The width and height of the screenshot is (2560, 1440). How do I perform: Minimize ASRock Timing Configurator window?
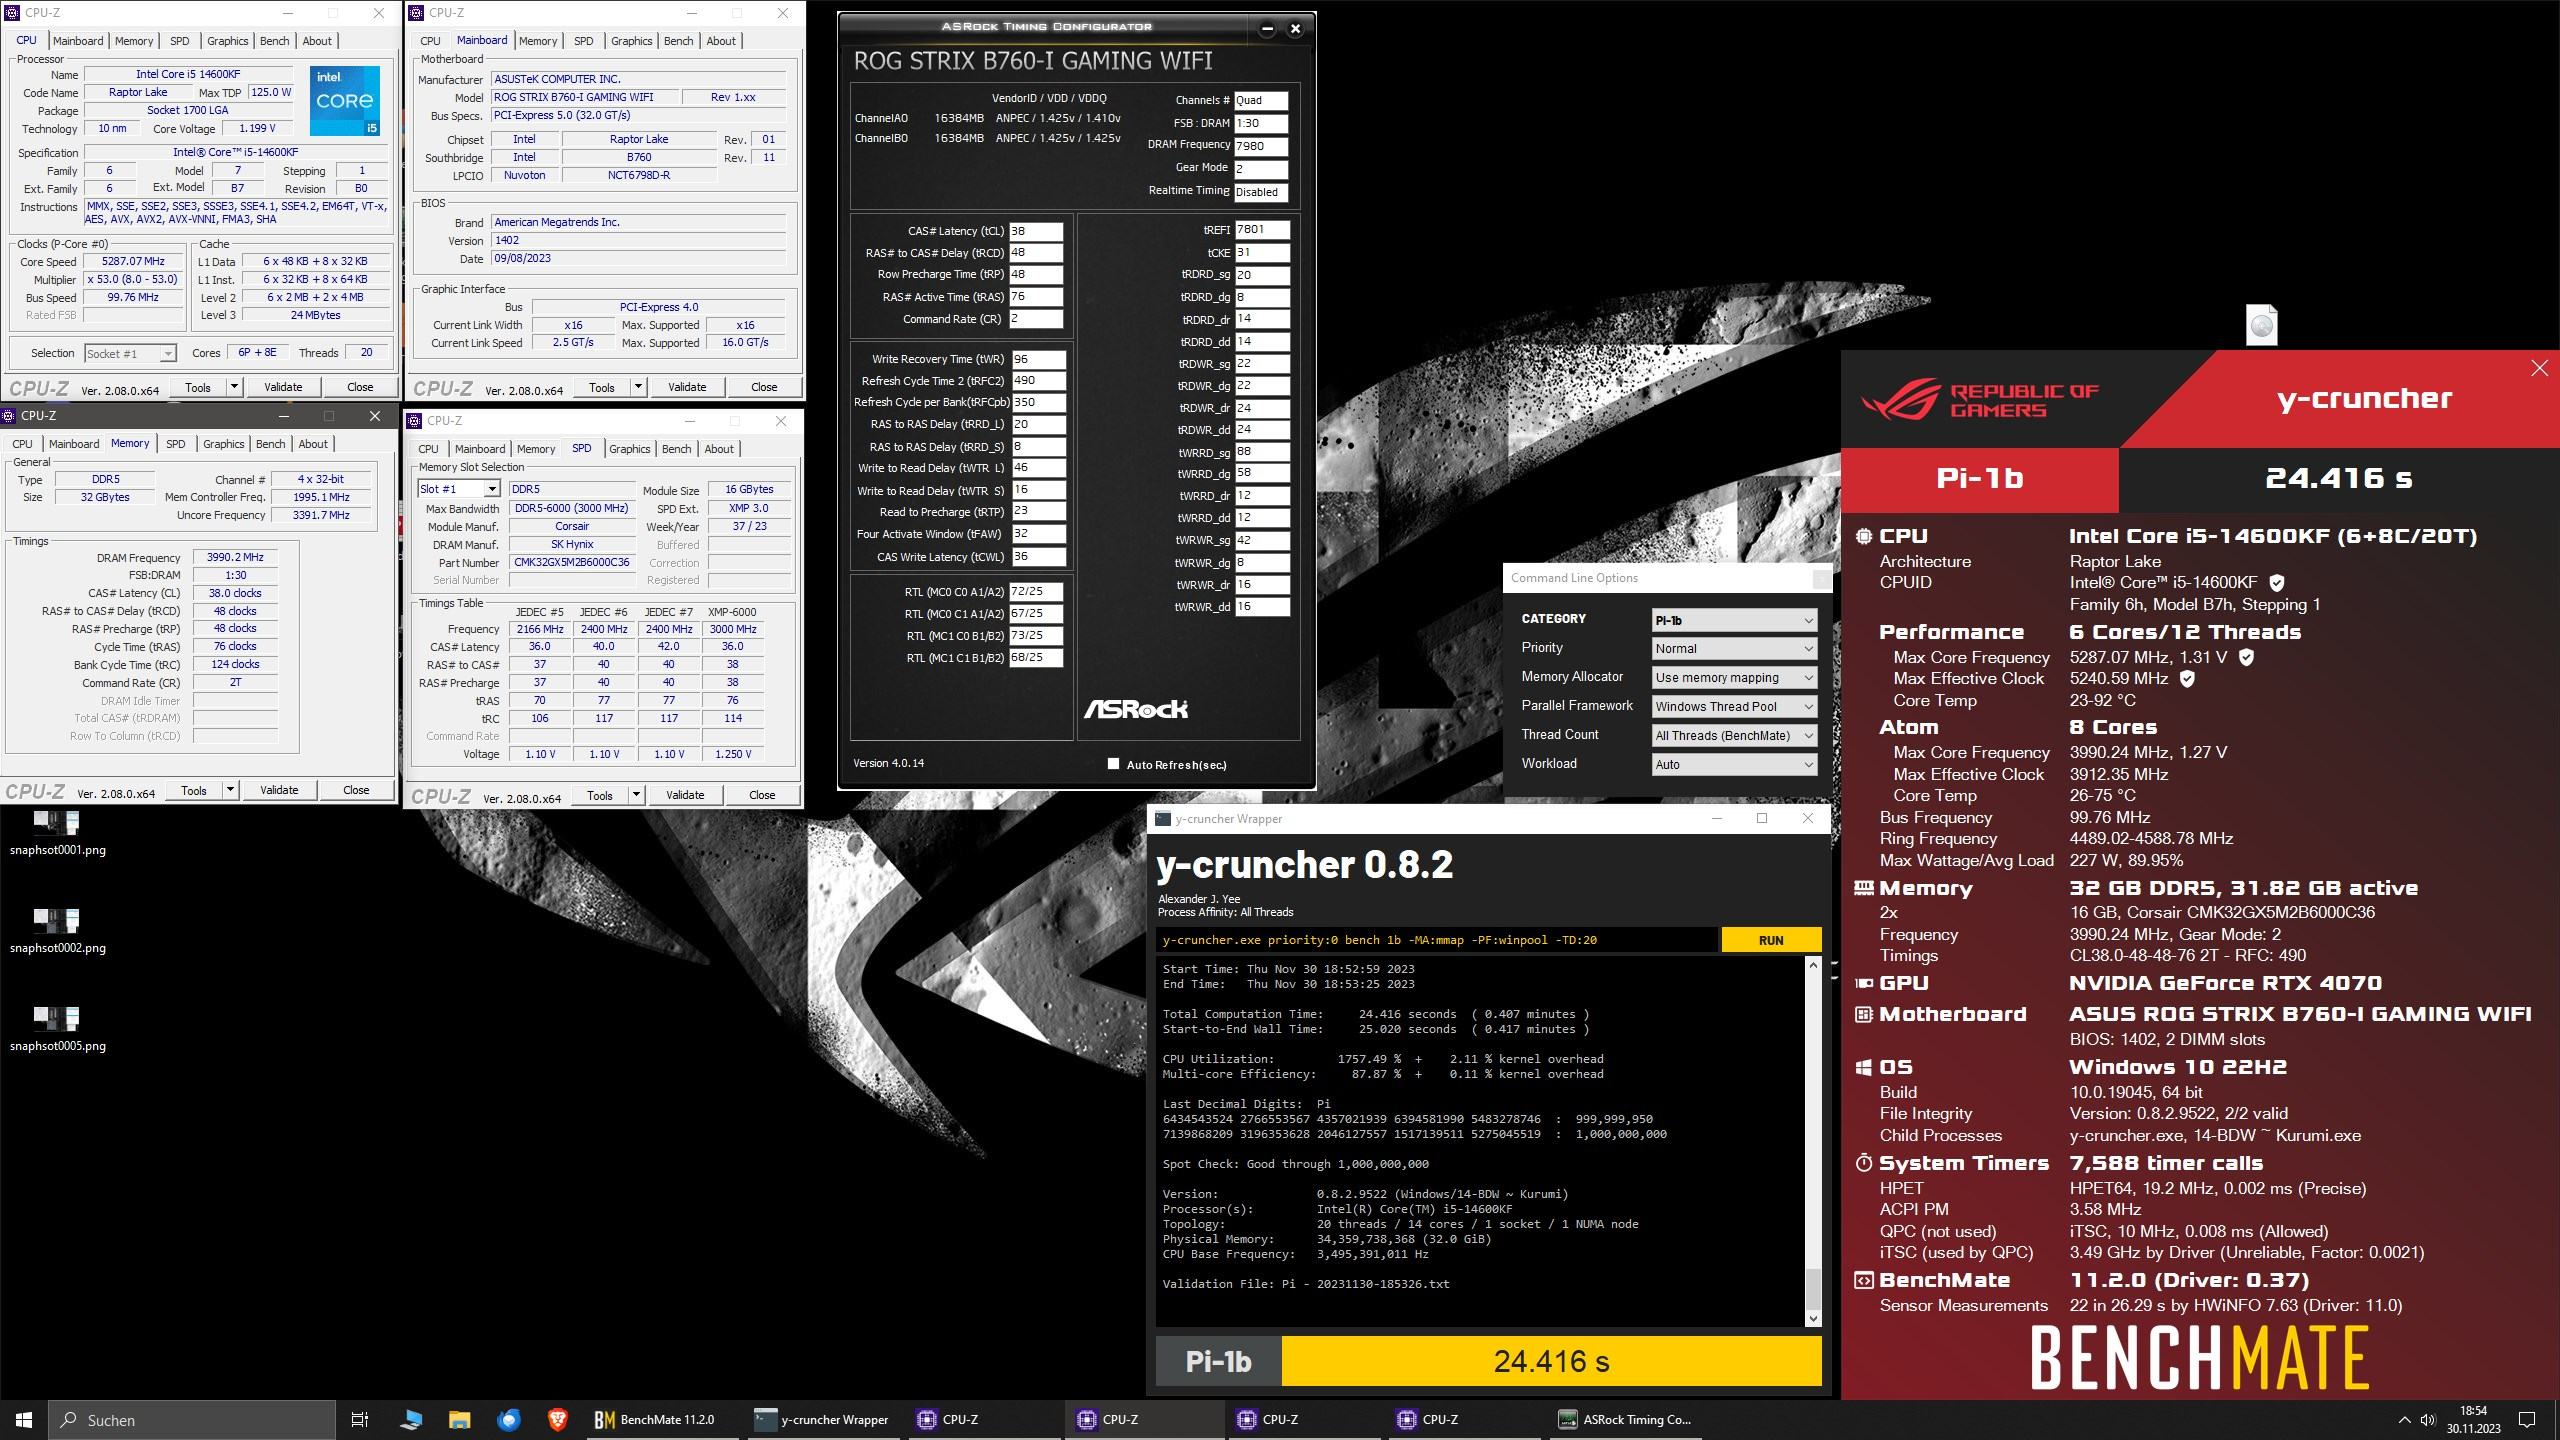point(1267,28)
